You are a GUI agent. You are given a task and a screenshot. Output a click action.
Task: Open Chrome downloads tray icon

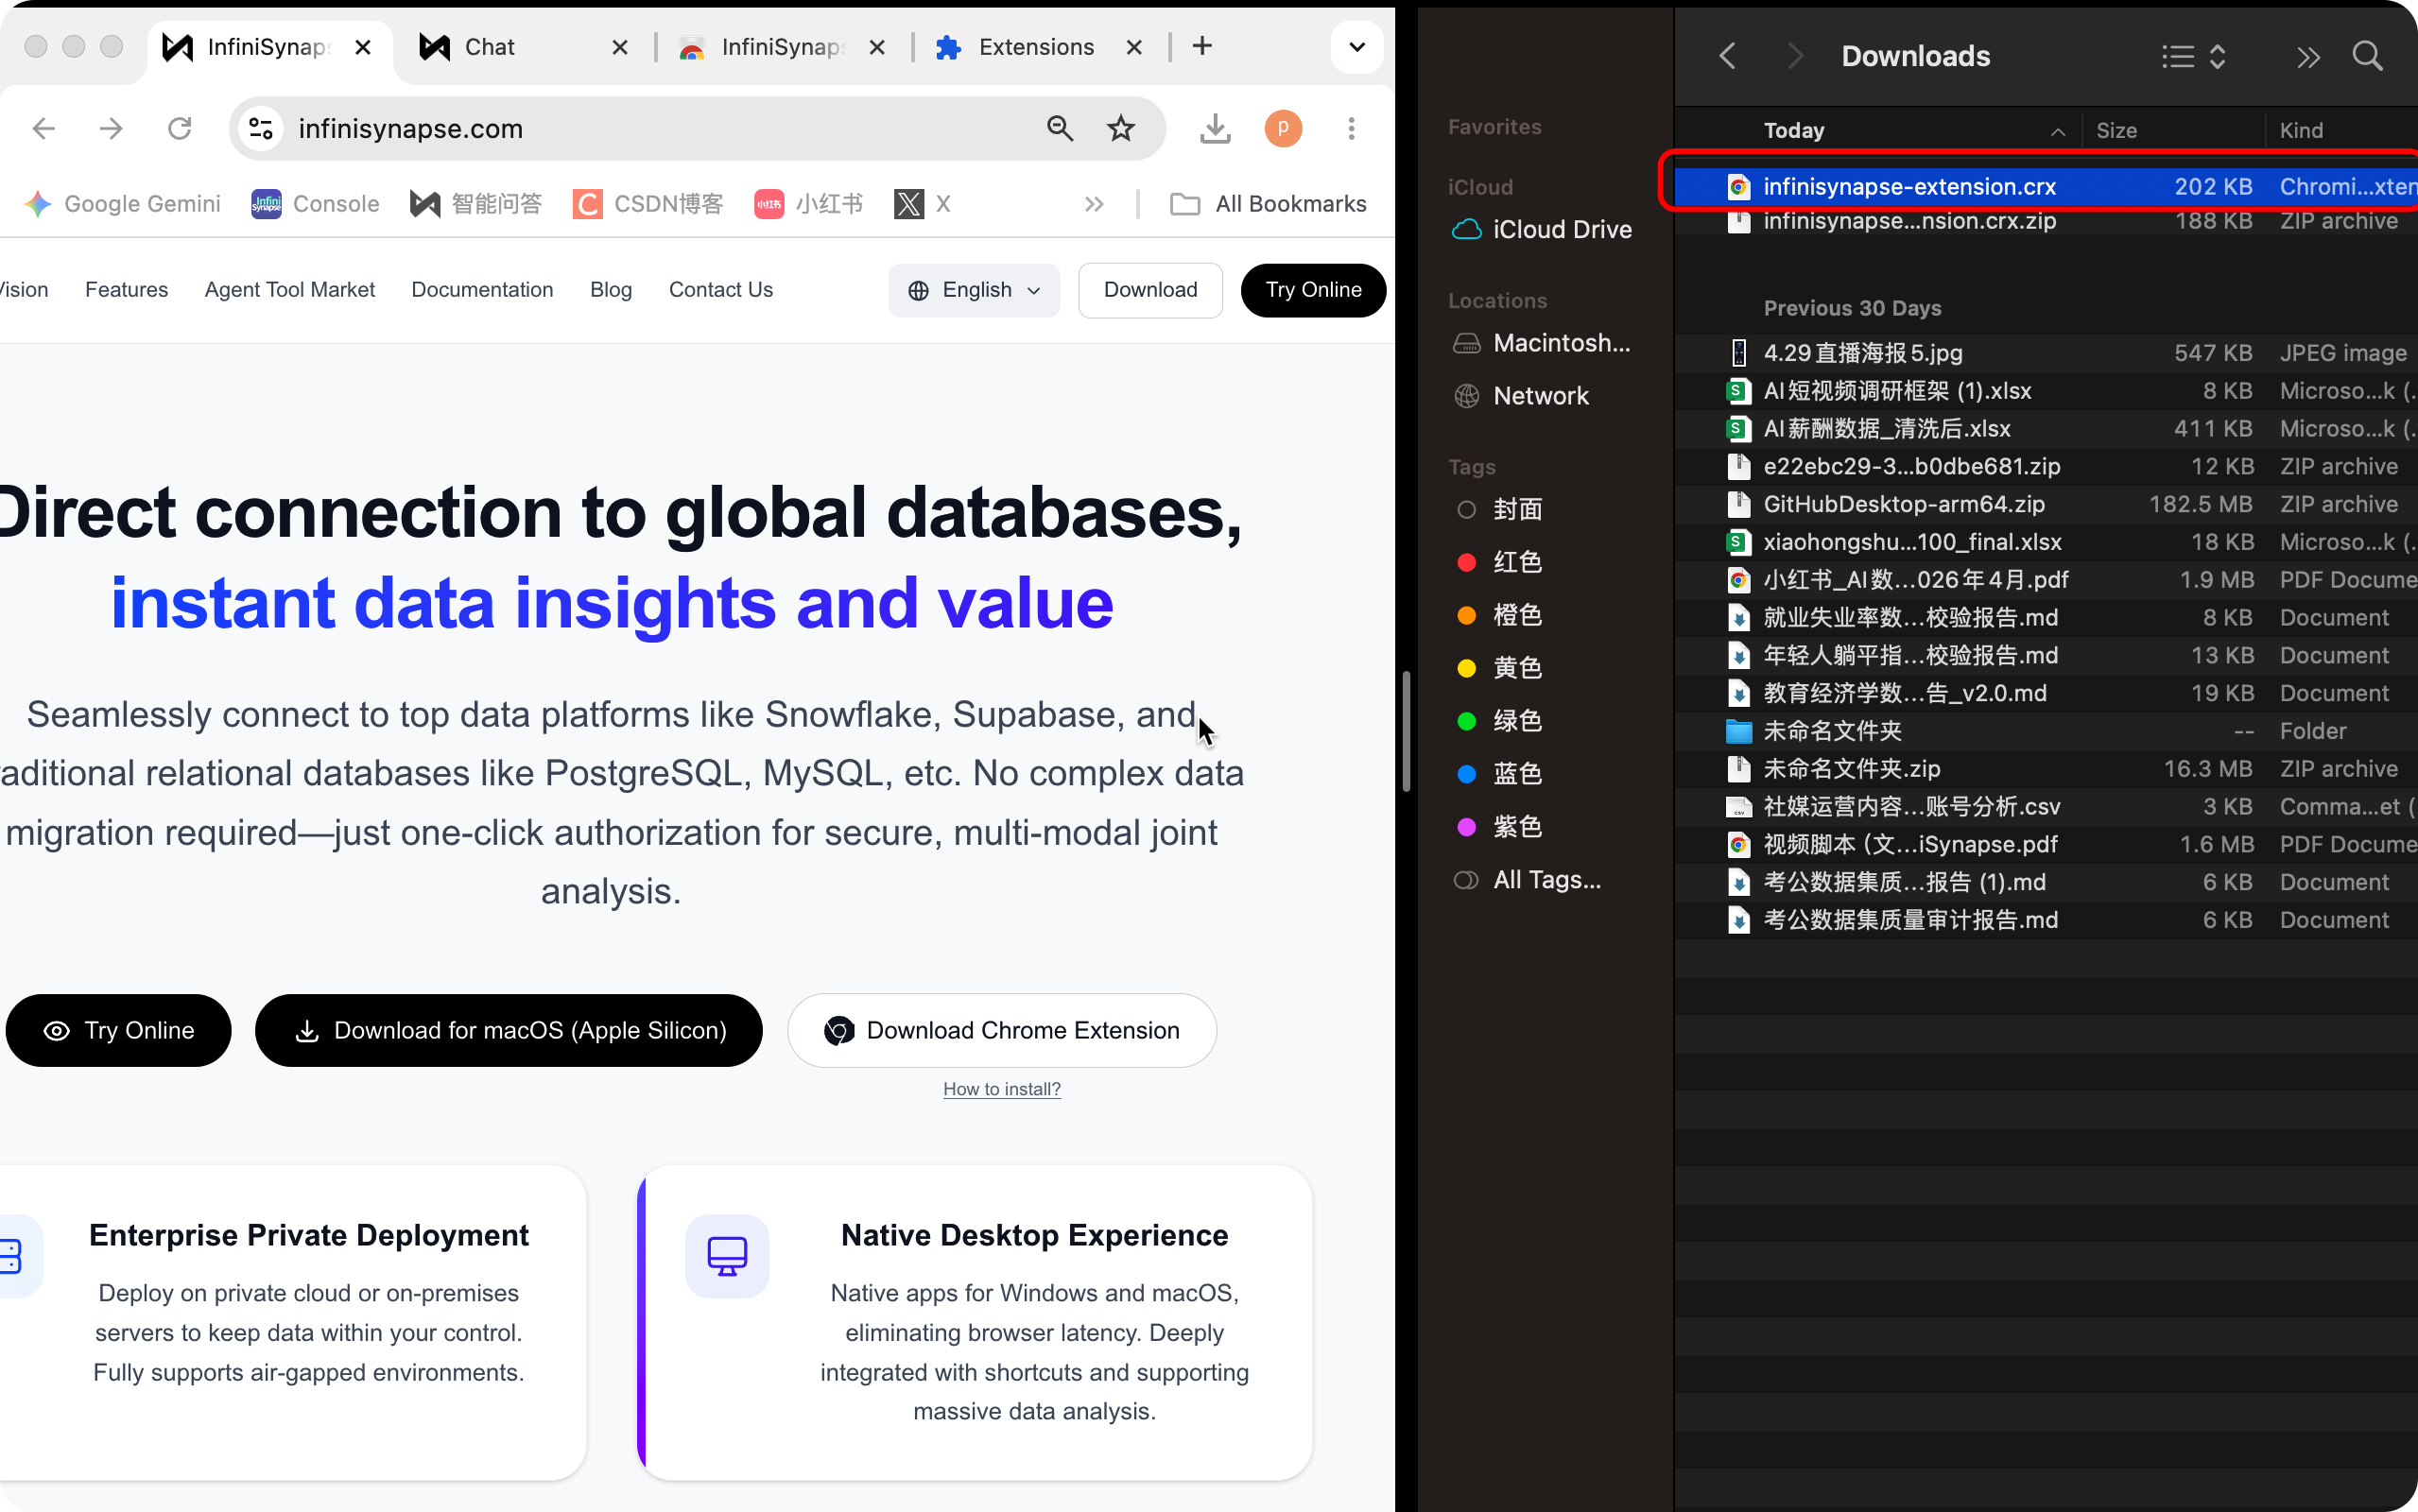(1215, 128)
